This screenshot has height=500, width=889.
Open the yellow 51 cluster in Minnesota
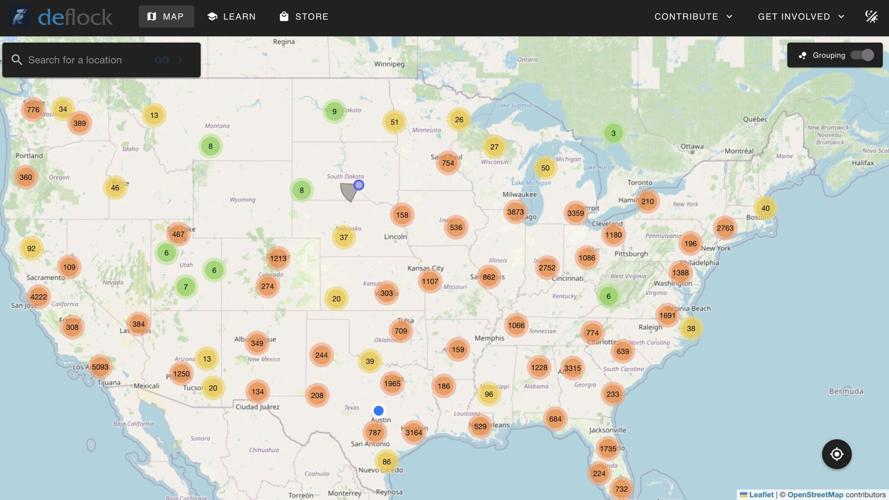(x=395, y=122)
